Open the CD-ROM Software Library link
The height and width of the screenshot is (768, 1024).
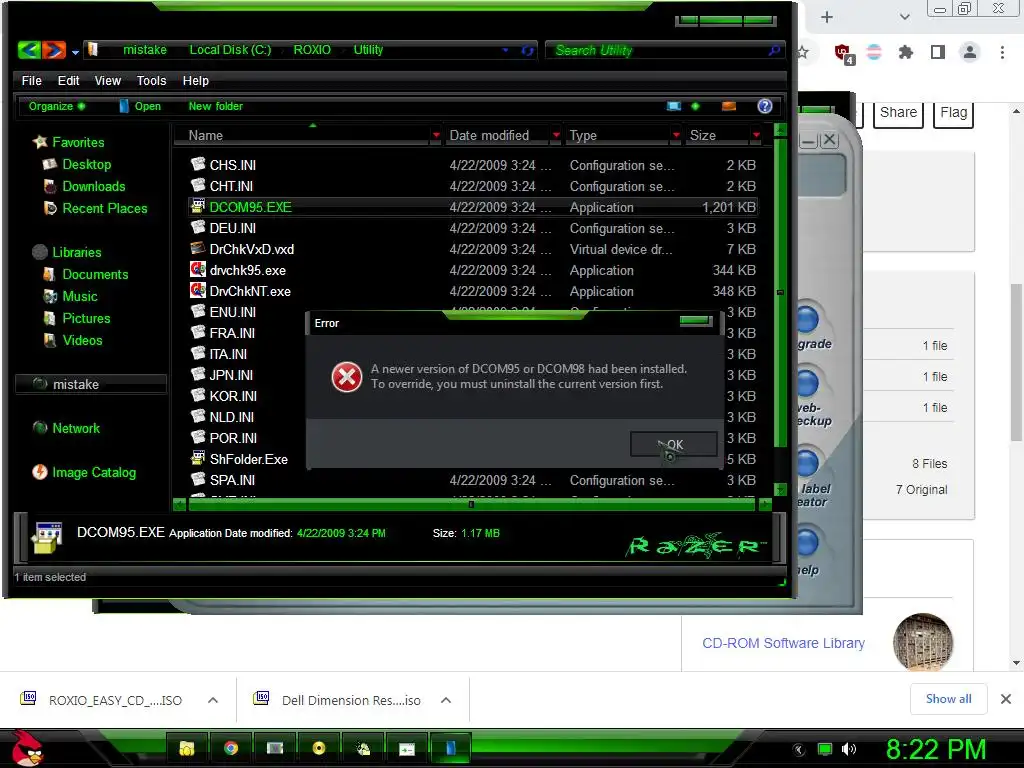783,643
